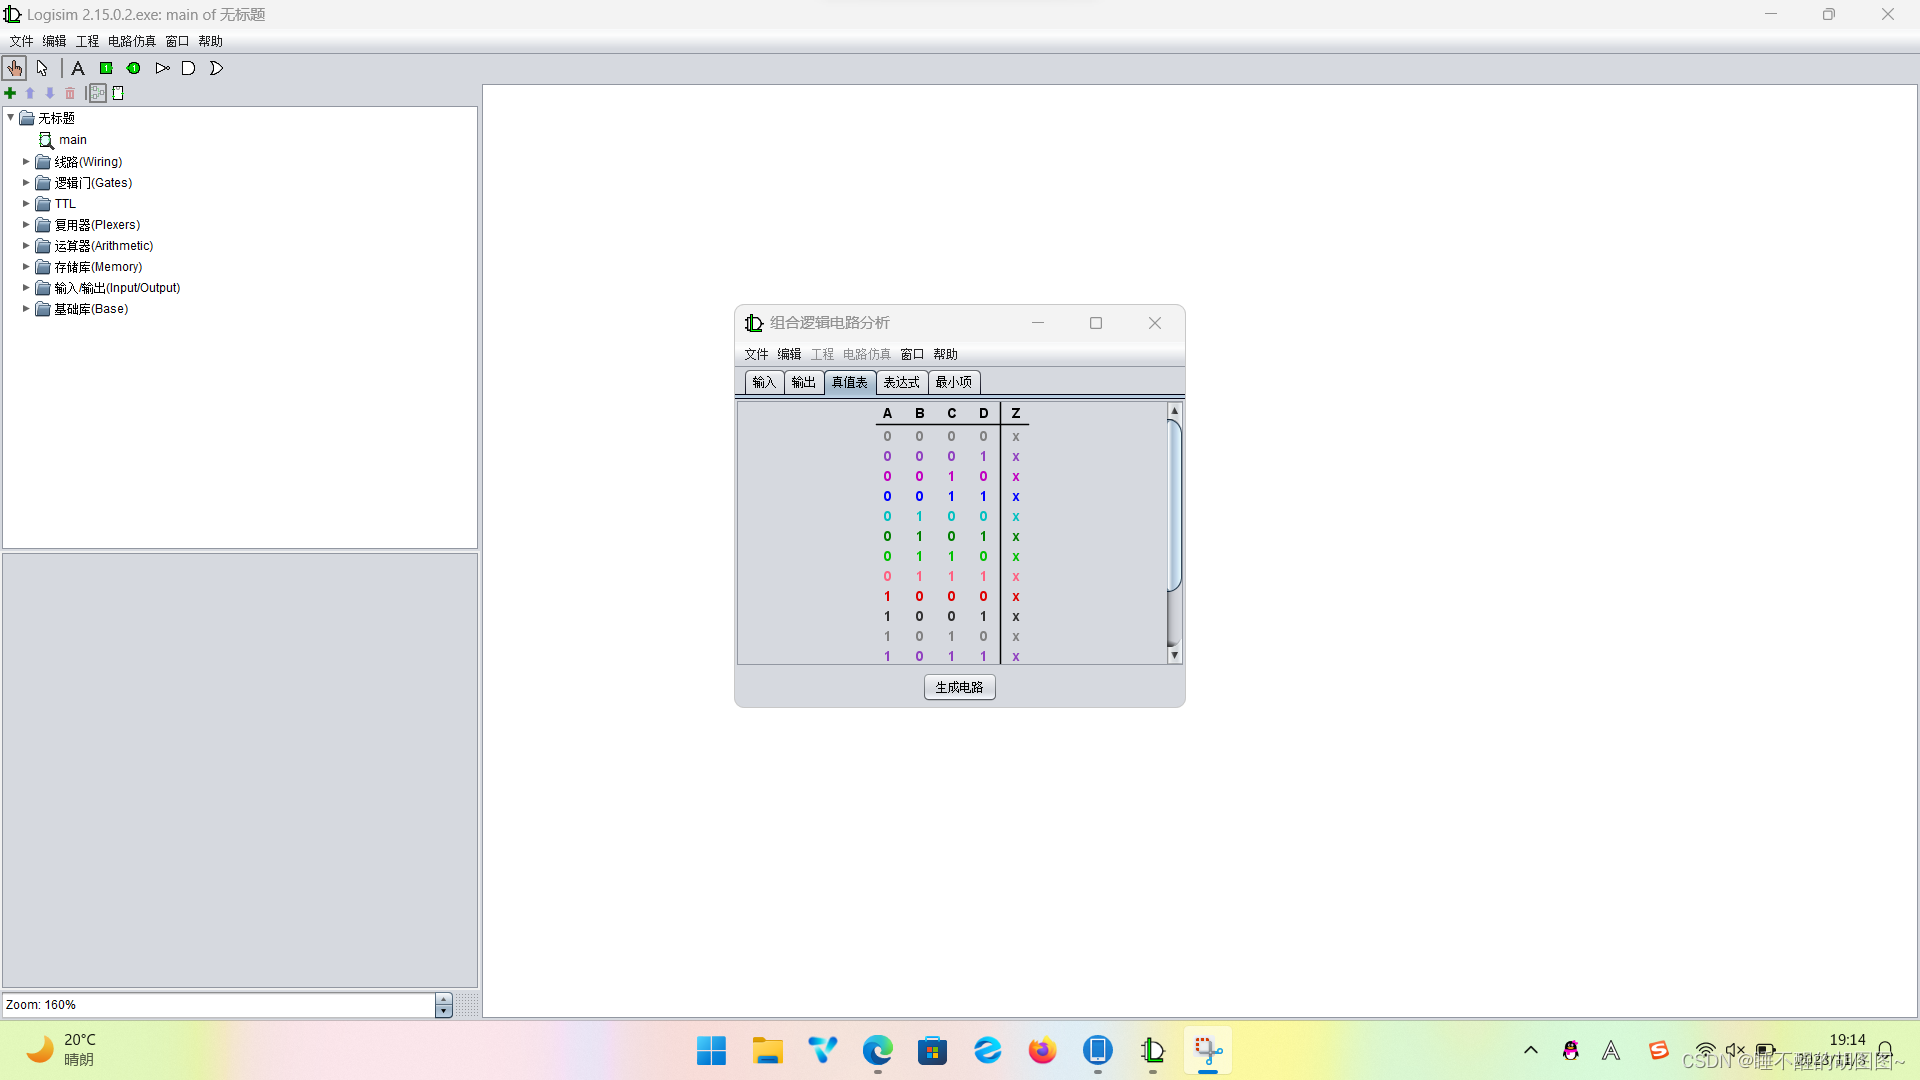Select the AND gate tool
Viewport: 1920px width, 1080px height.
click(188, 68)
